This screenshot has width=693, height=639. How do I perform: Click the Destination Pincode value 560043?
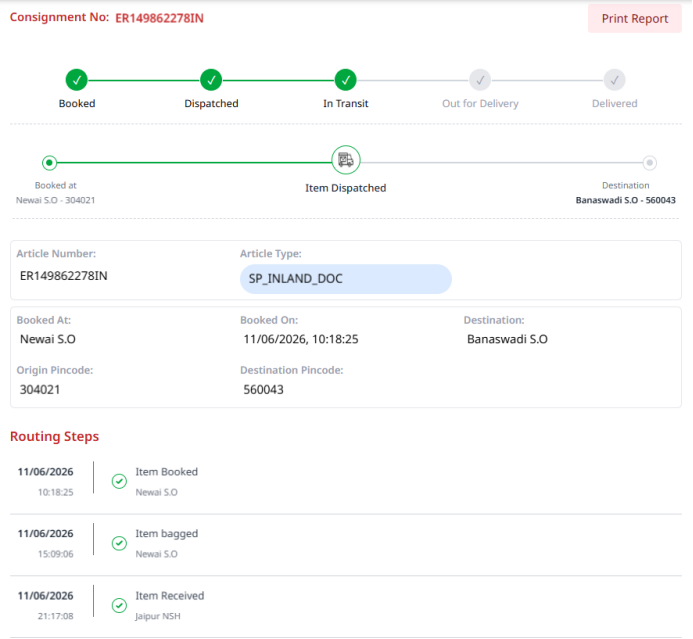point(263,389)
